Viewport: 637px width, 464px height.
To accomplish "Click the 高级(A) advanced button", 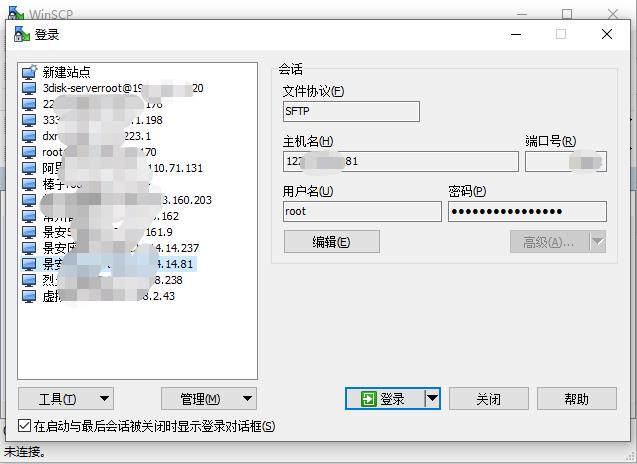I will 549,242.
